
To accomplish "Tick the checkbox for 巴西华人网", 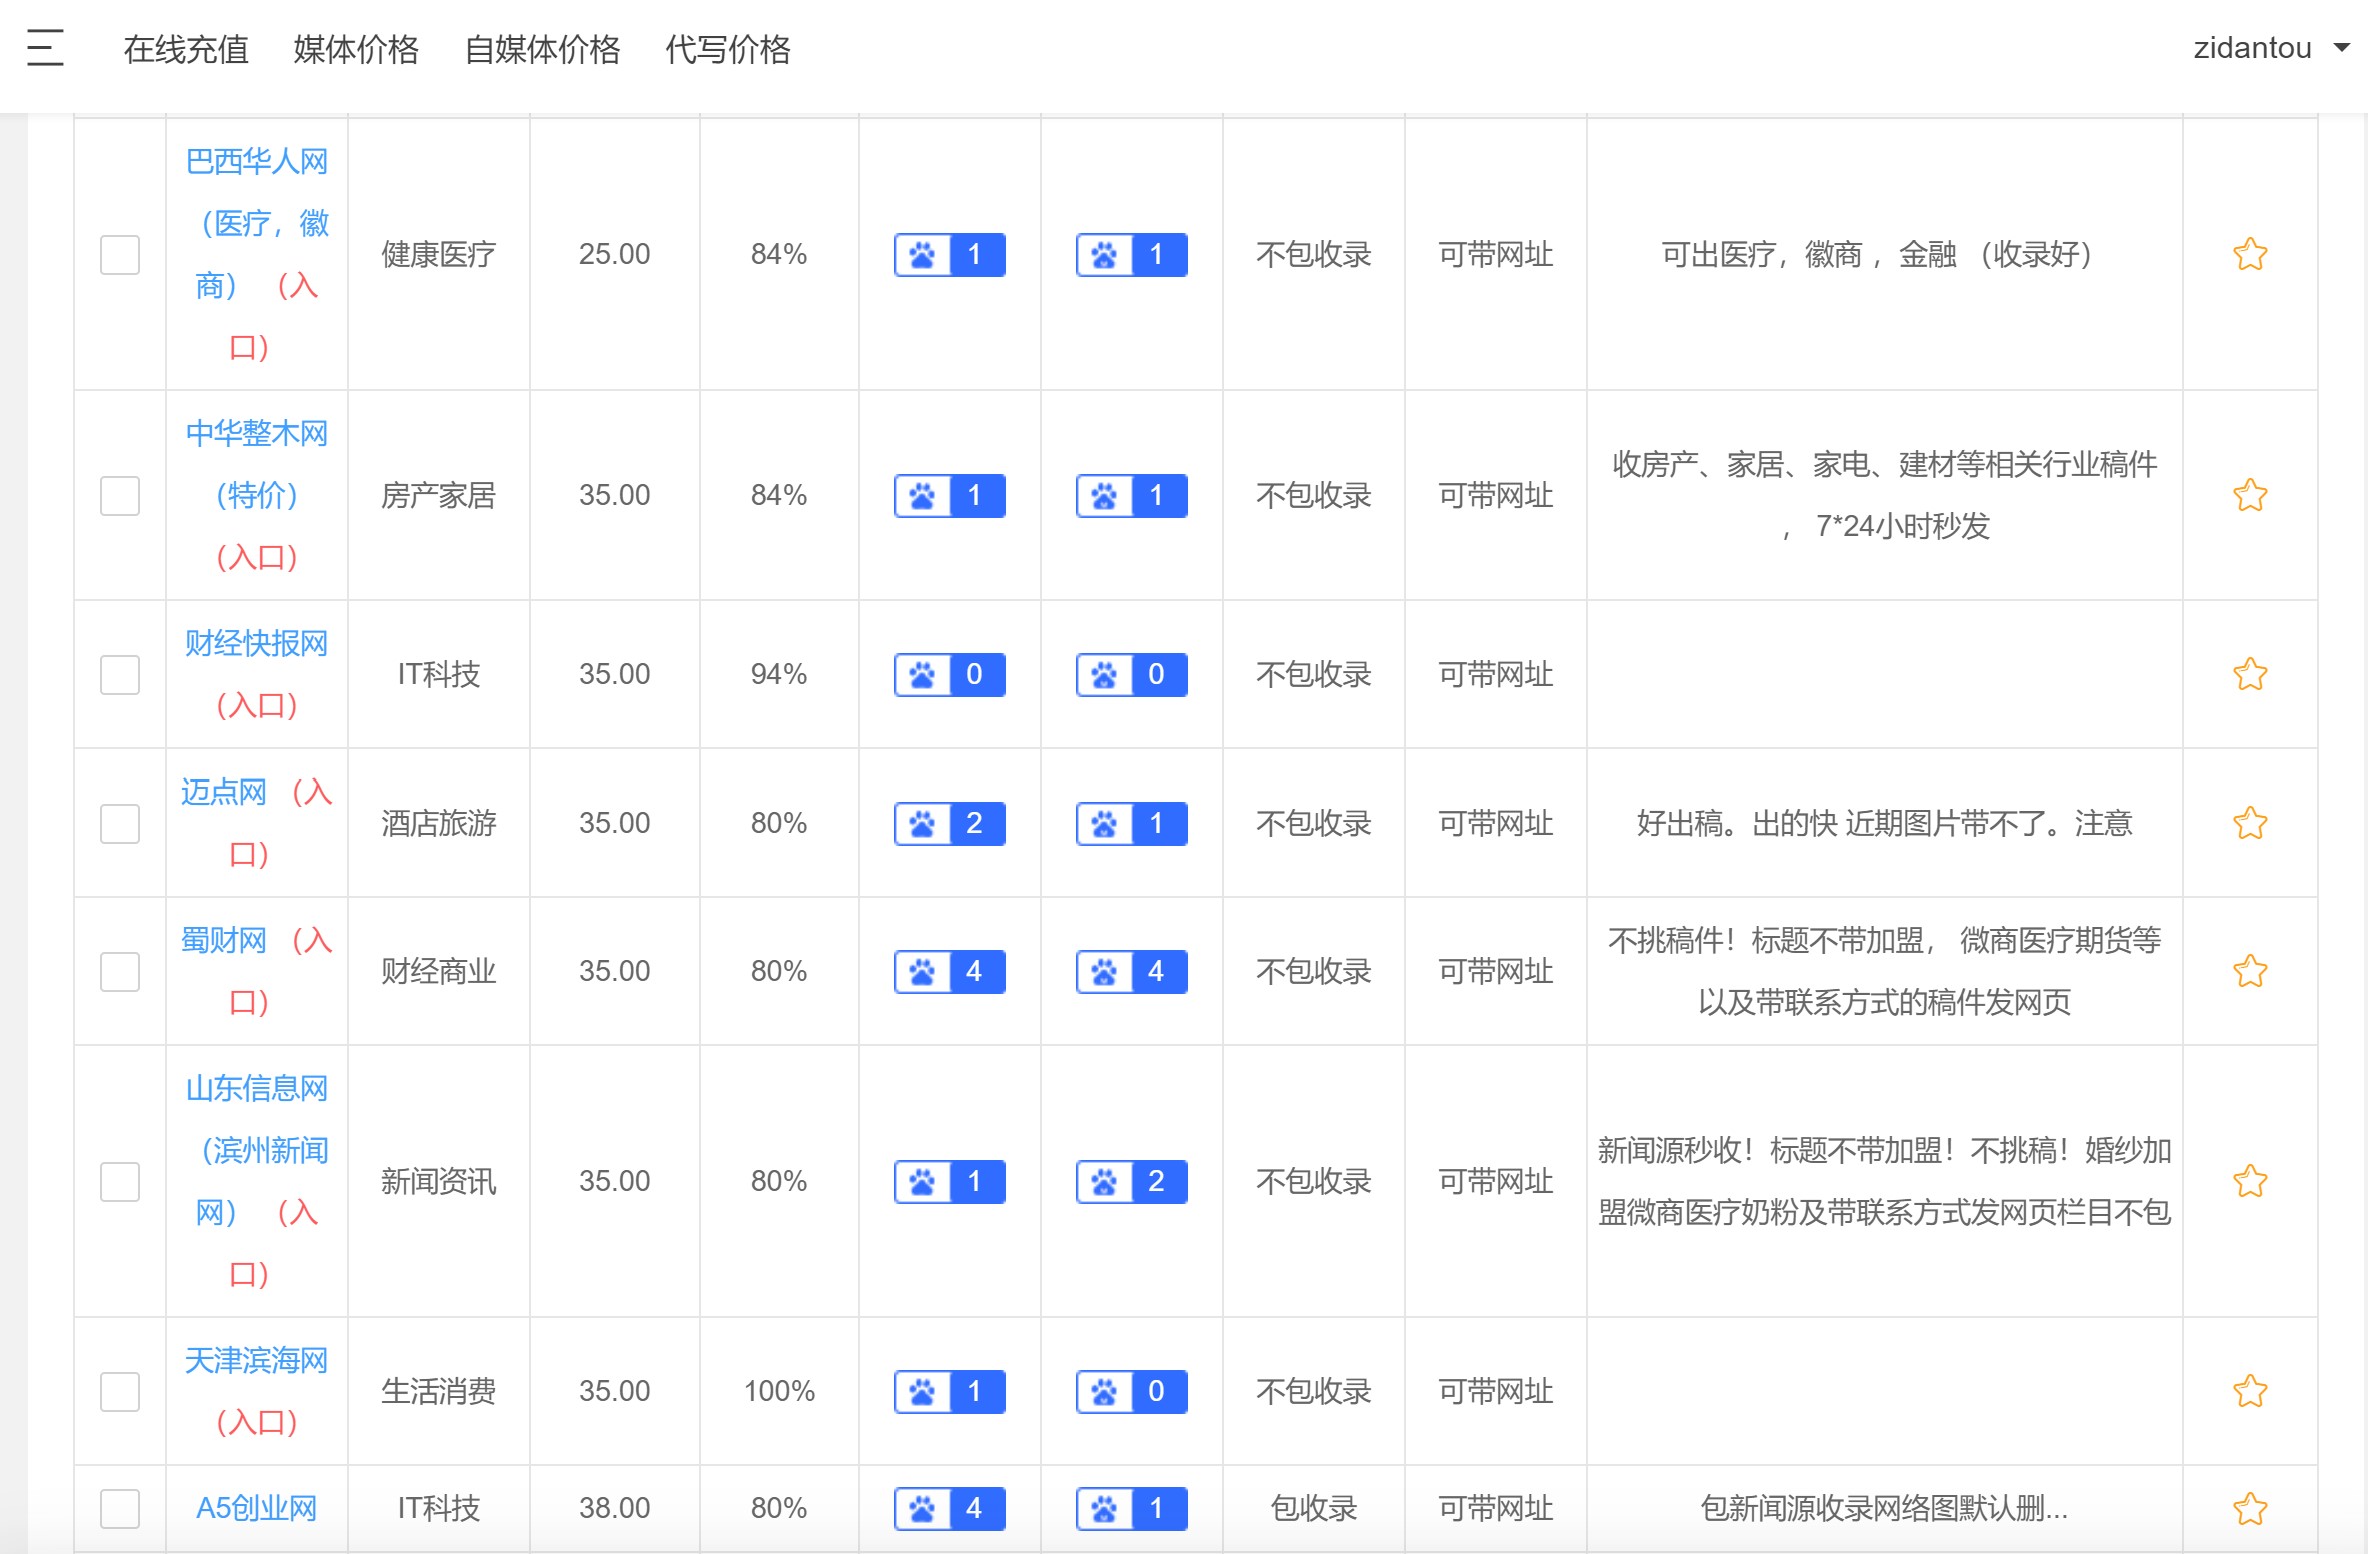I will pos(120,254).
